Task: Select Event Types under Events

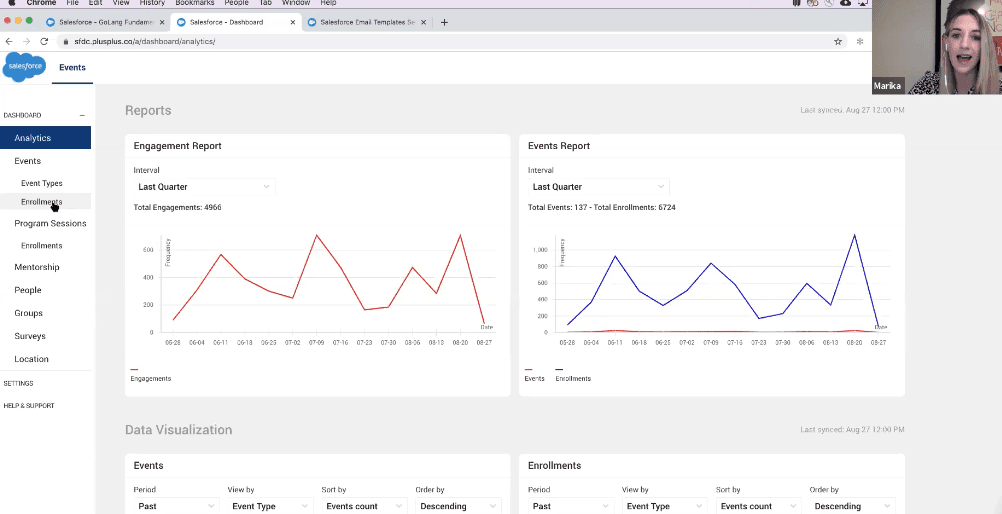Action: (x=42, y=183)
